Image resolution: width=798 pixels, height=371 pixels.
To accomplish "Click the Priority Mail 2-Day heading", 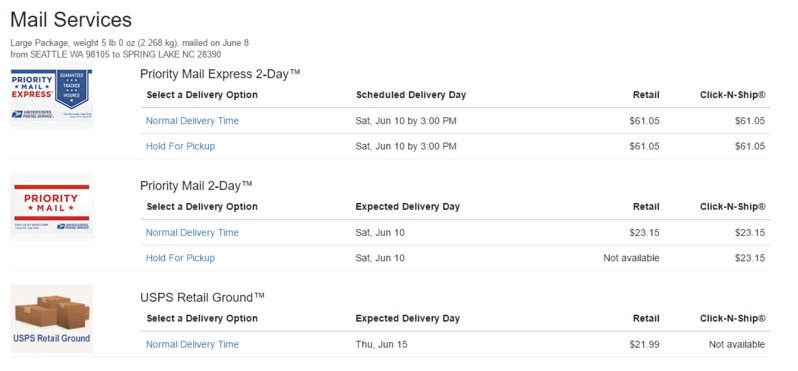I will click(196, 186).
